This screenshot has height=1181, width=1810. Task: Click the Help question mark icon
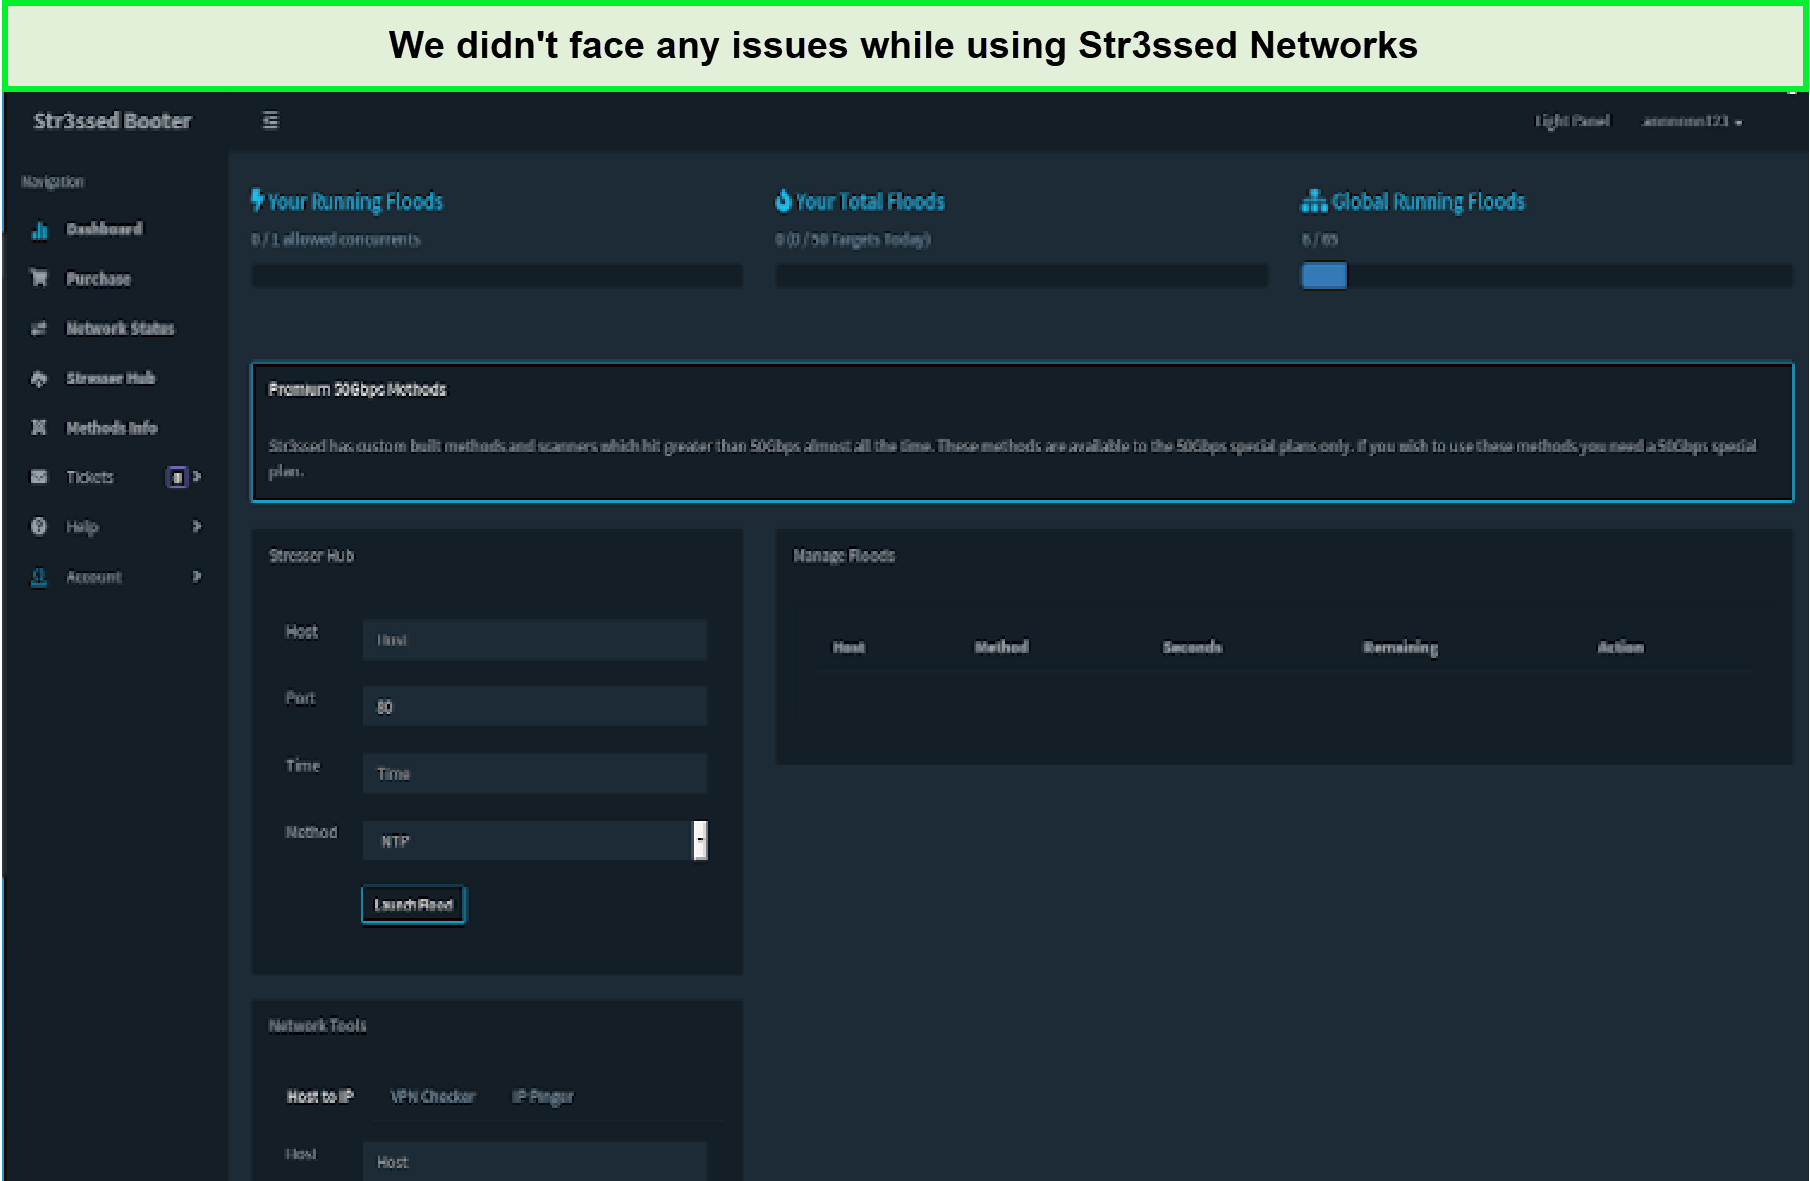point(40,527)
